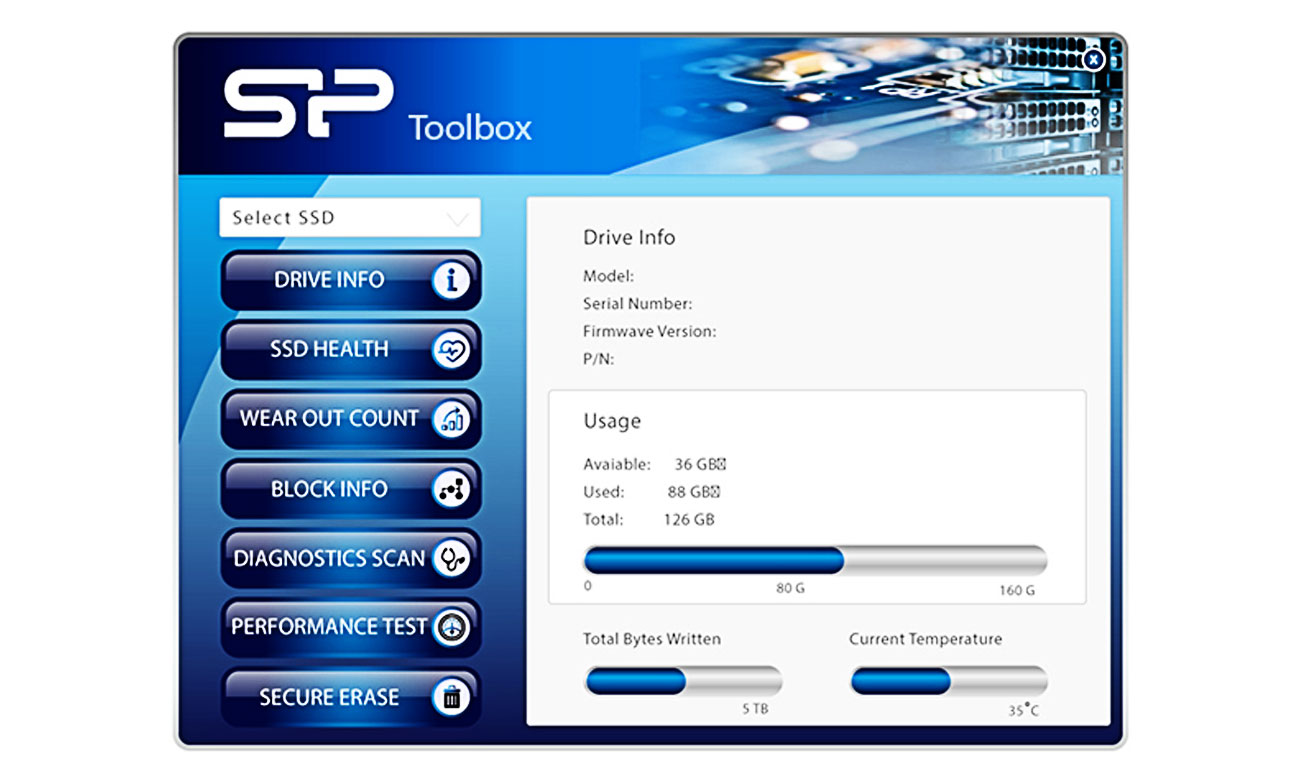Select the Serial Number: label
Screen dimensions: 1300x780
coord(637,303)
